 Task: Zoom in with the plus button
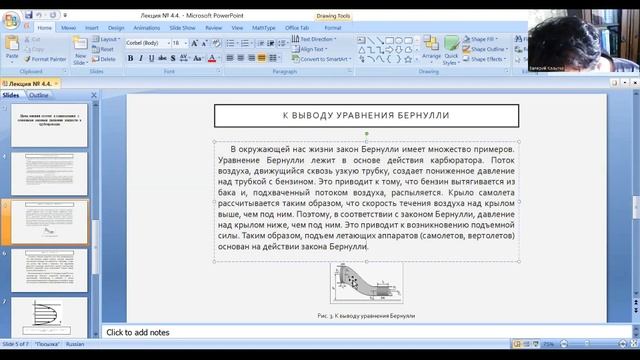click(623, 344)
